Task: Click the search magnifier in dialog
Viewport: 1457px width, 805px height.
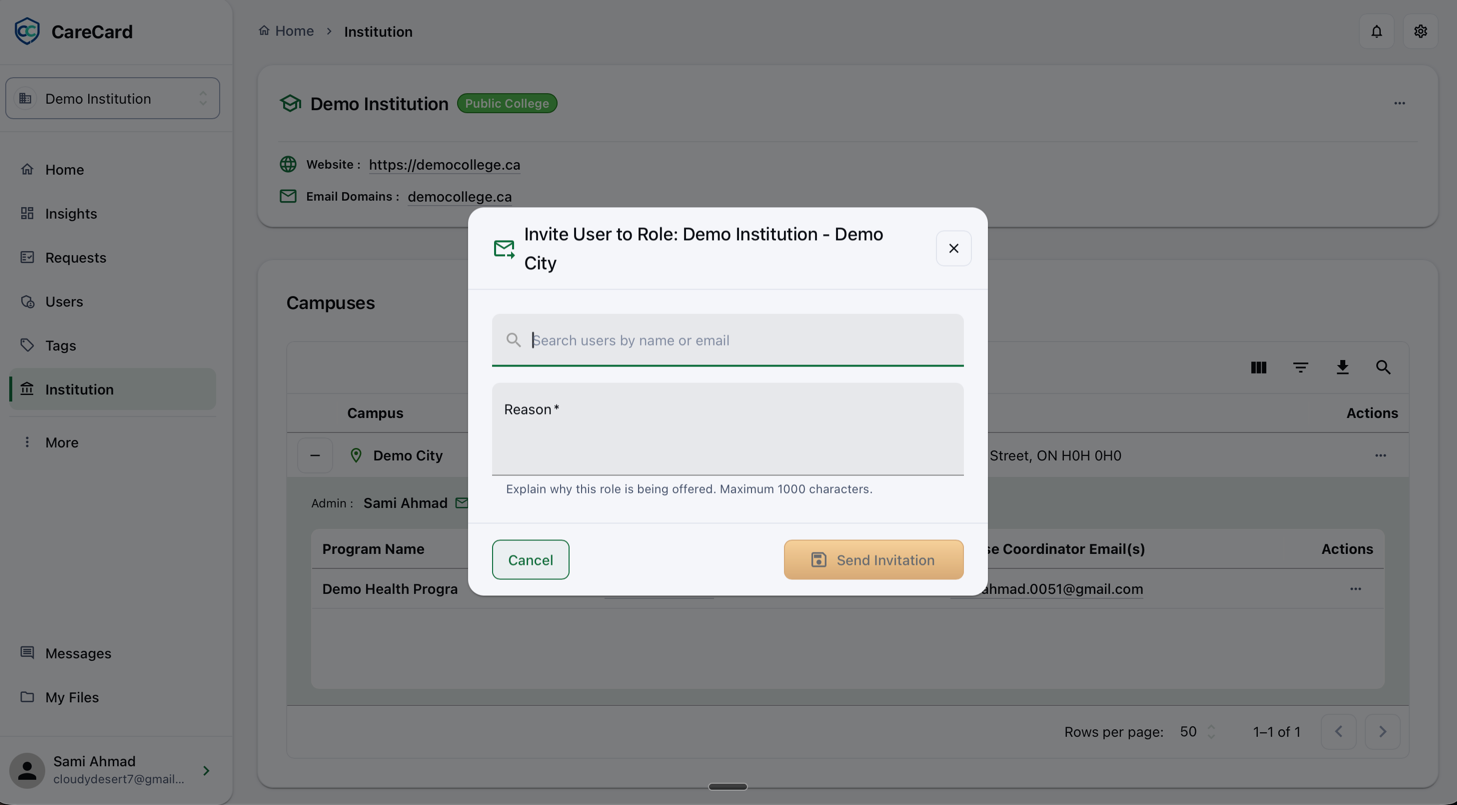Action: (514, 340)
